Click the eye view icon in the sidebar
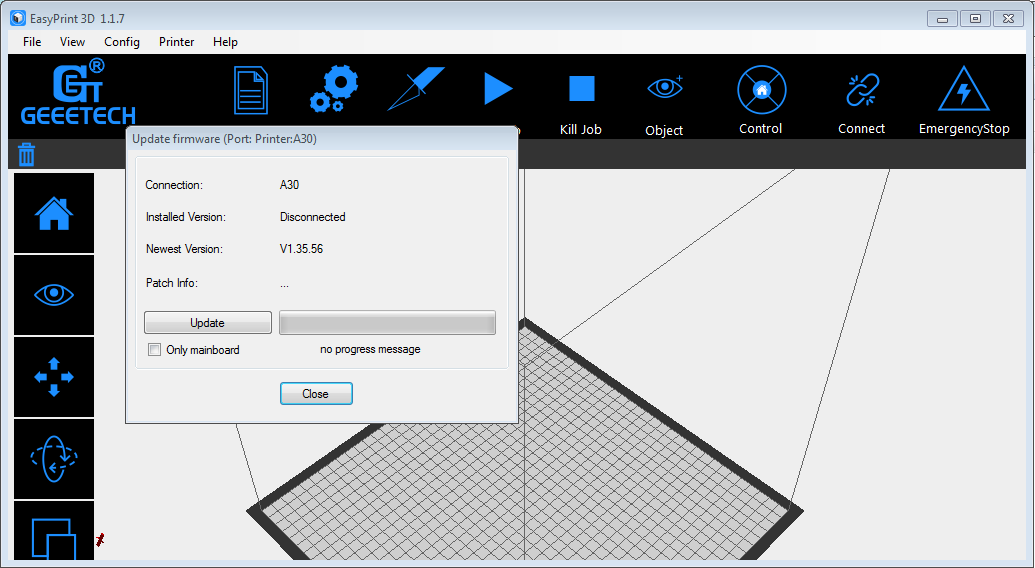This screenshot has height=568, width=1035. click(x=54, y=295)
